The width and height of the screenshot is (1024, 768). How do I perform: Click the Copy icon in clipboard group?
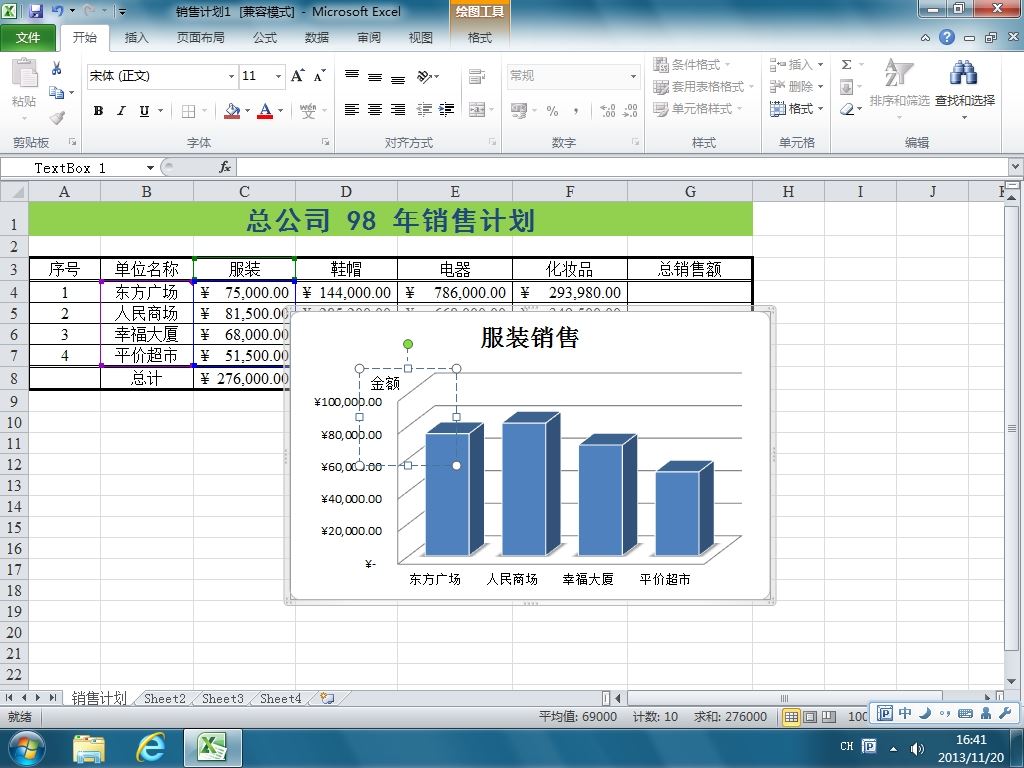point(57,93)
